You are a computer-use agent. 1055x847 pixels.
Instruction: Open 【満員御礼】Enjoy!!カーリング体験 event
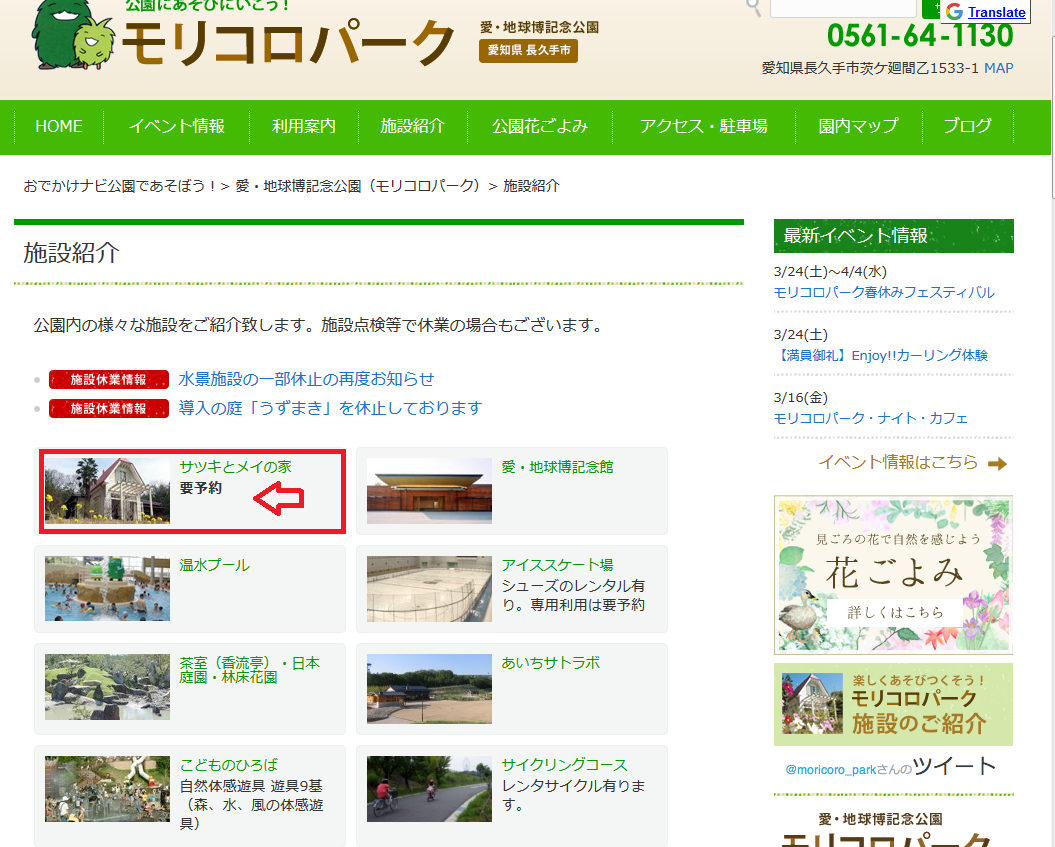(881, 355)
